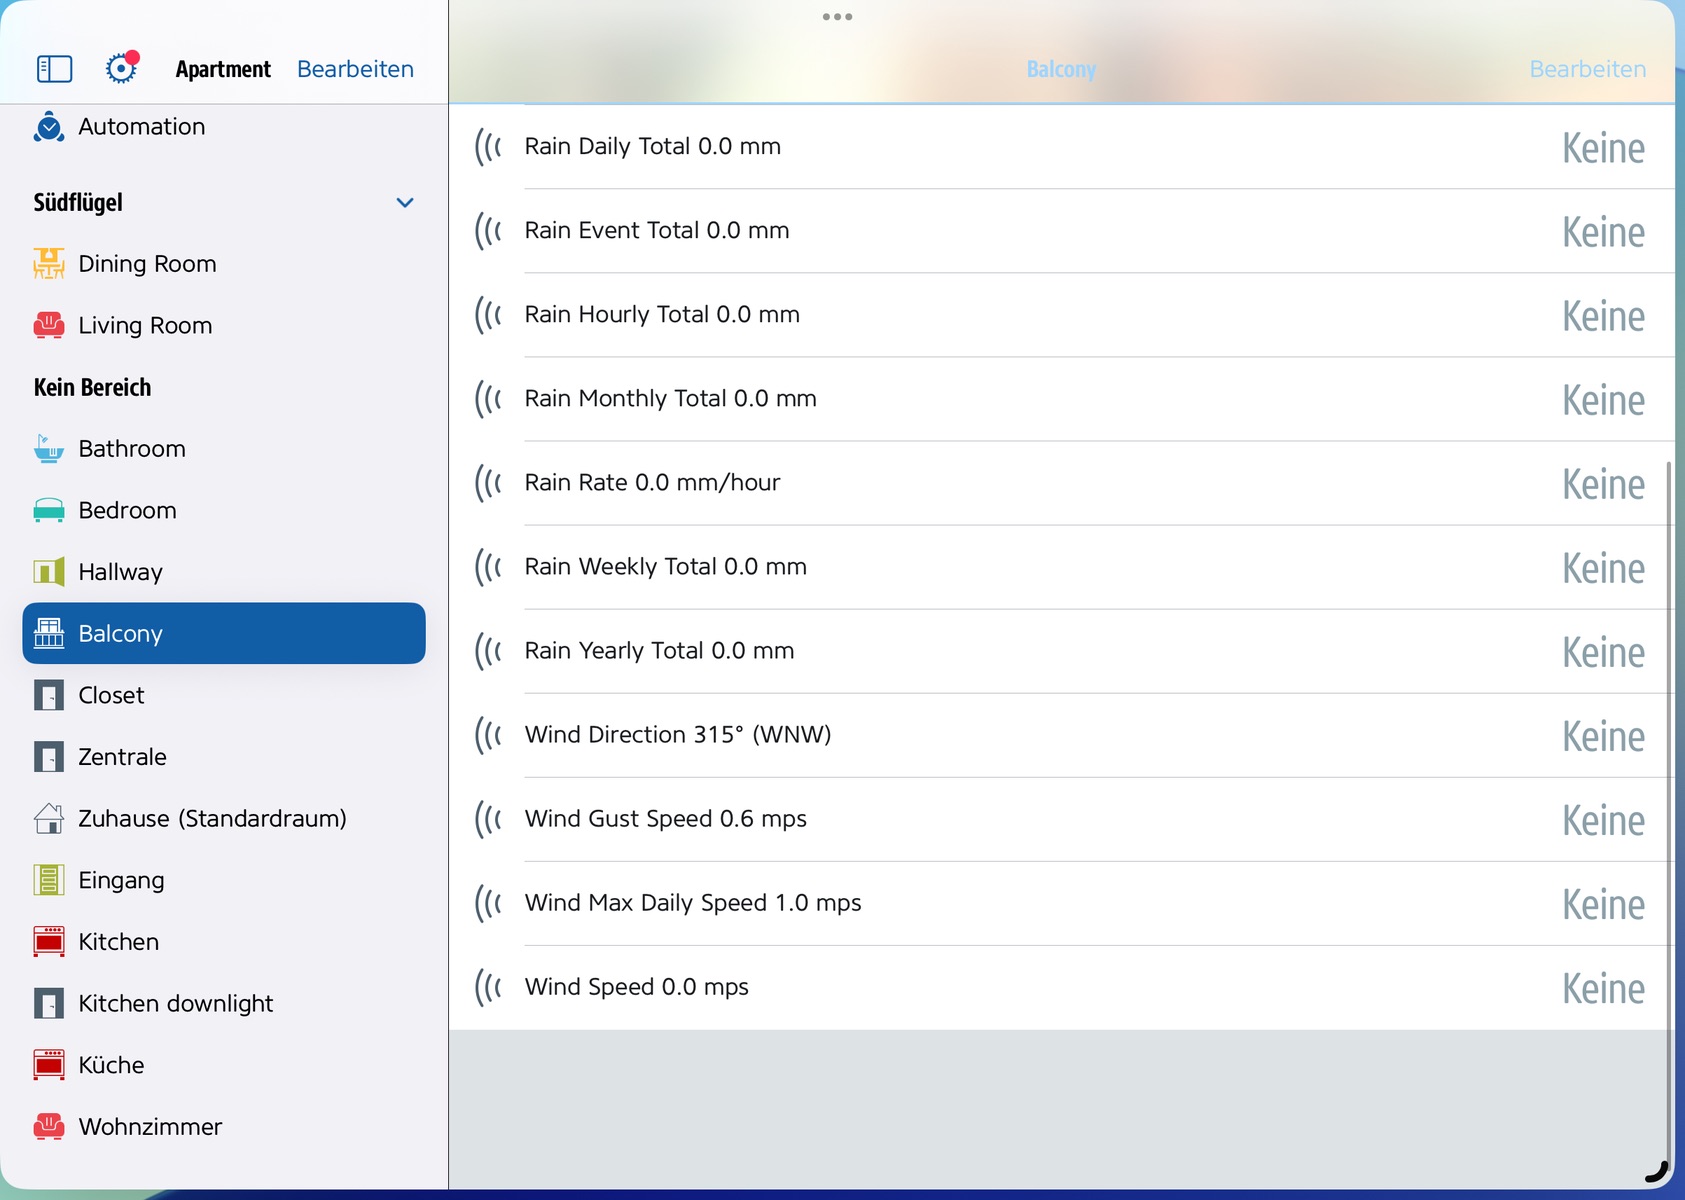Click the Bedroom bed icon
1685x1200 pixels.
pyautogui.click(x=49, y=511)
